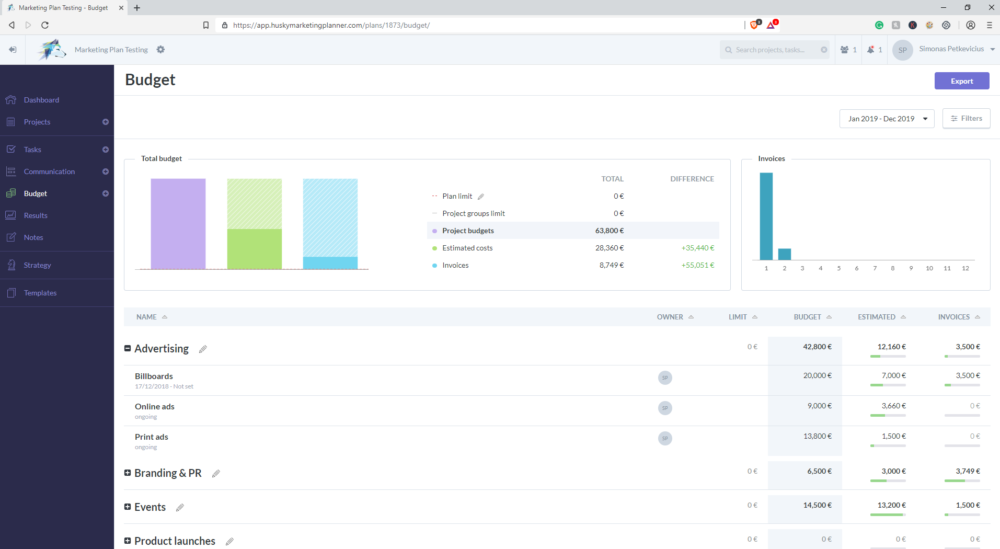Edit plan limit pencil icon

481,196
